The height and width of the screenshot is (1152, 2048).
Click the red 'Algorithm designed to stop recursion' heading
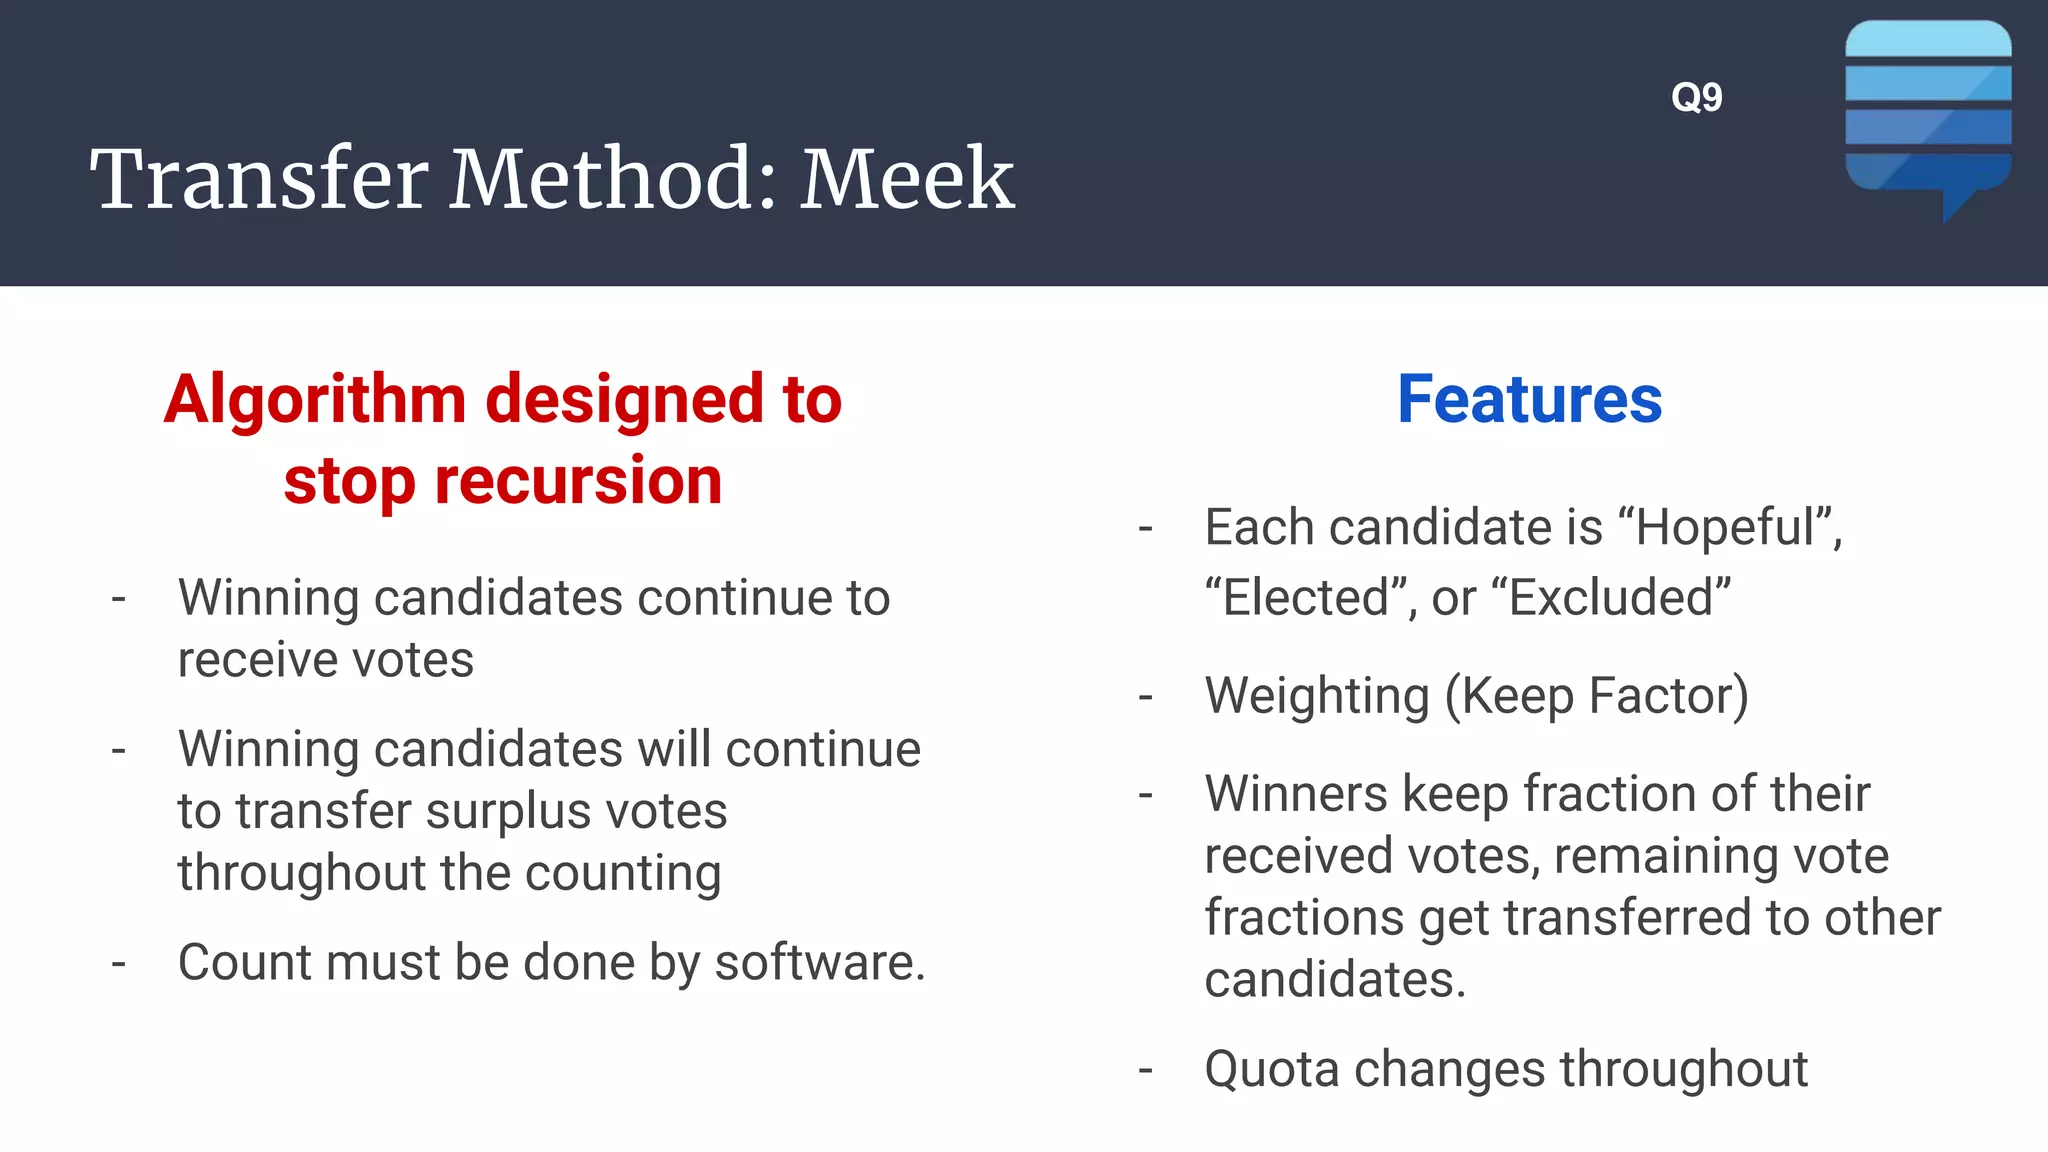click(503, 439)
